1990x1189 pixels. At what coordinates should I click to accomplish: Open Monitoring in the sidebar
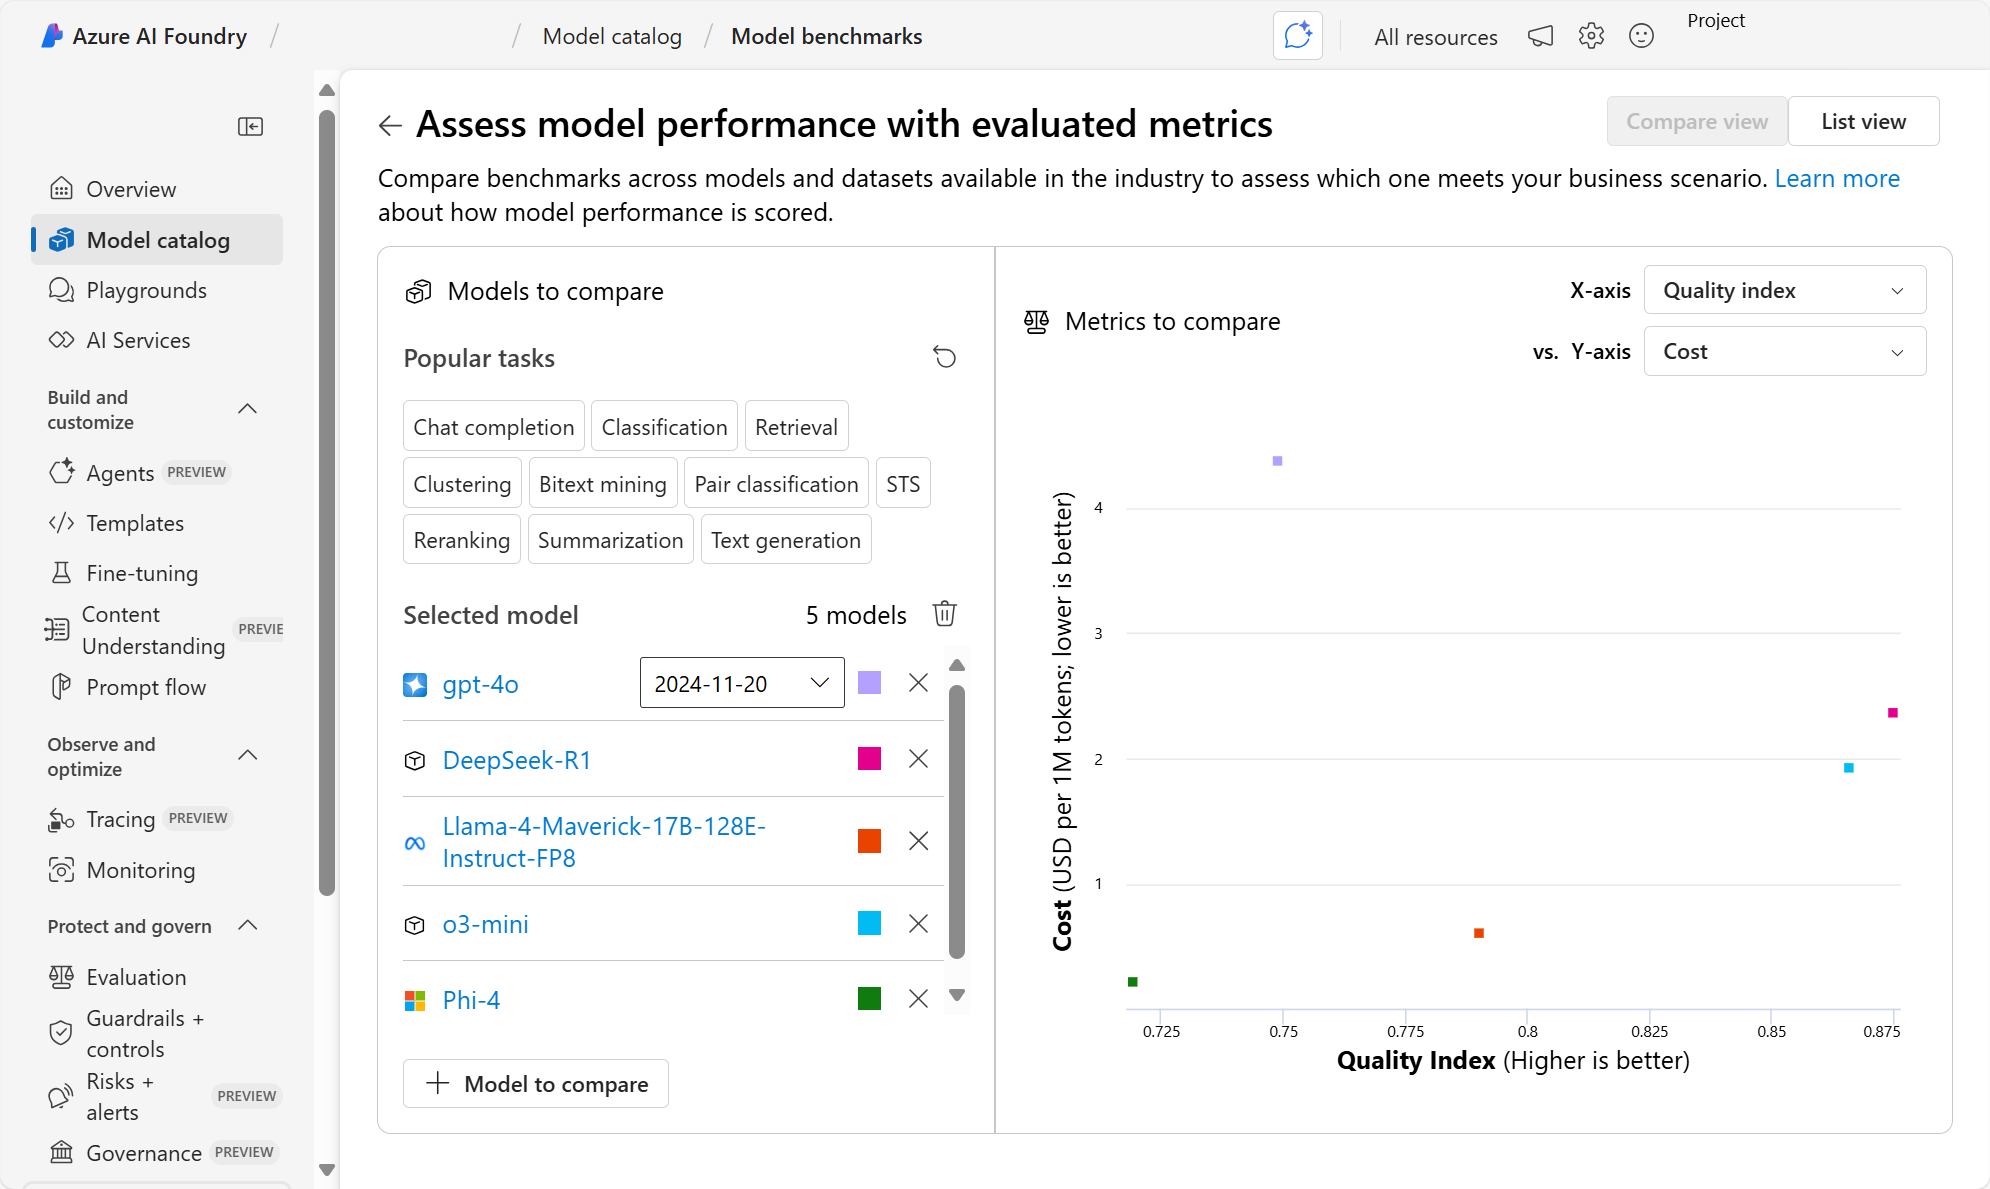click(x=157, y=870)
